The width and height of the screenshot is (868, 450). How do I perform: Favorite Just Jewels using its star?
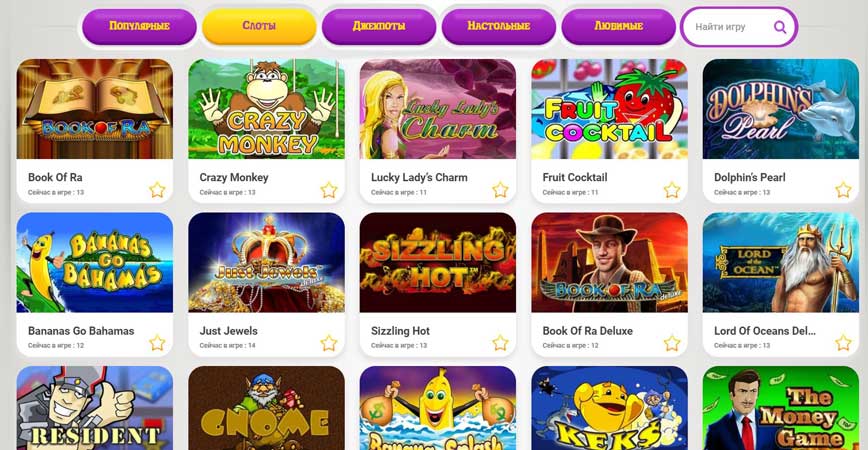329,343
